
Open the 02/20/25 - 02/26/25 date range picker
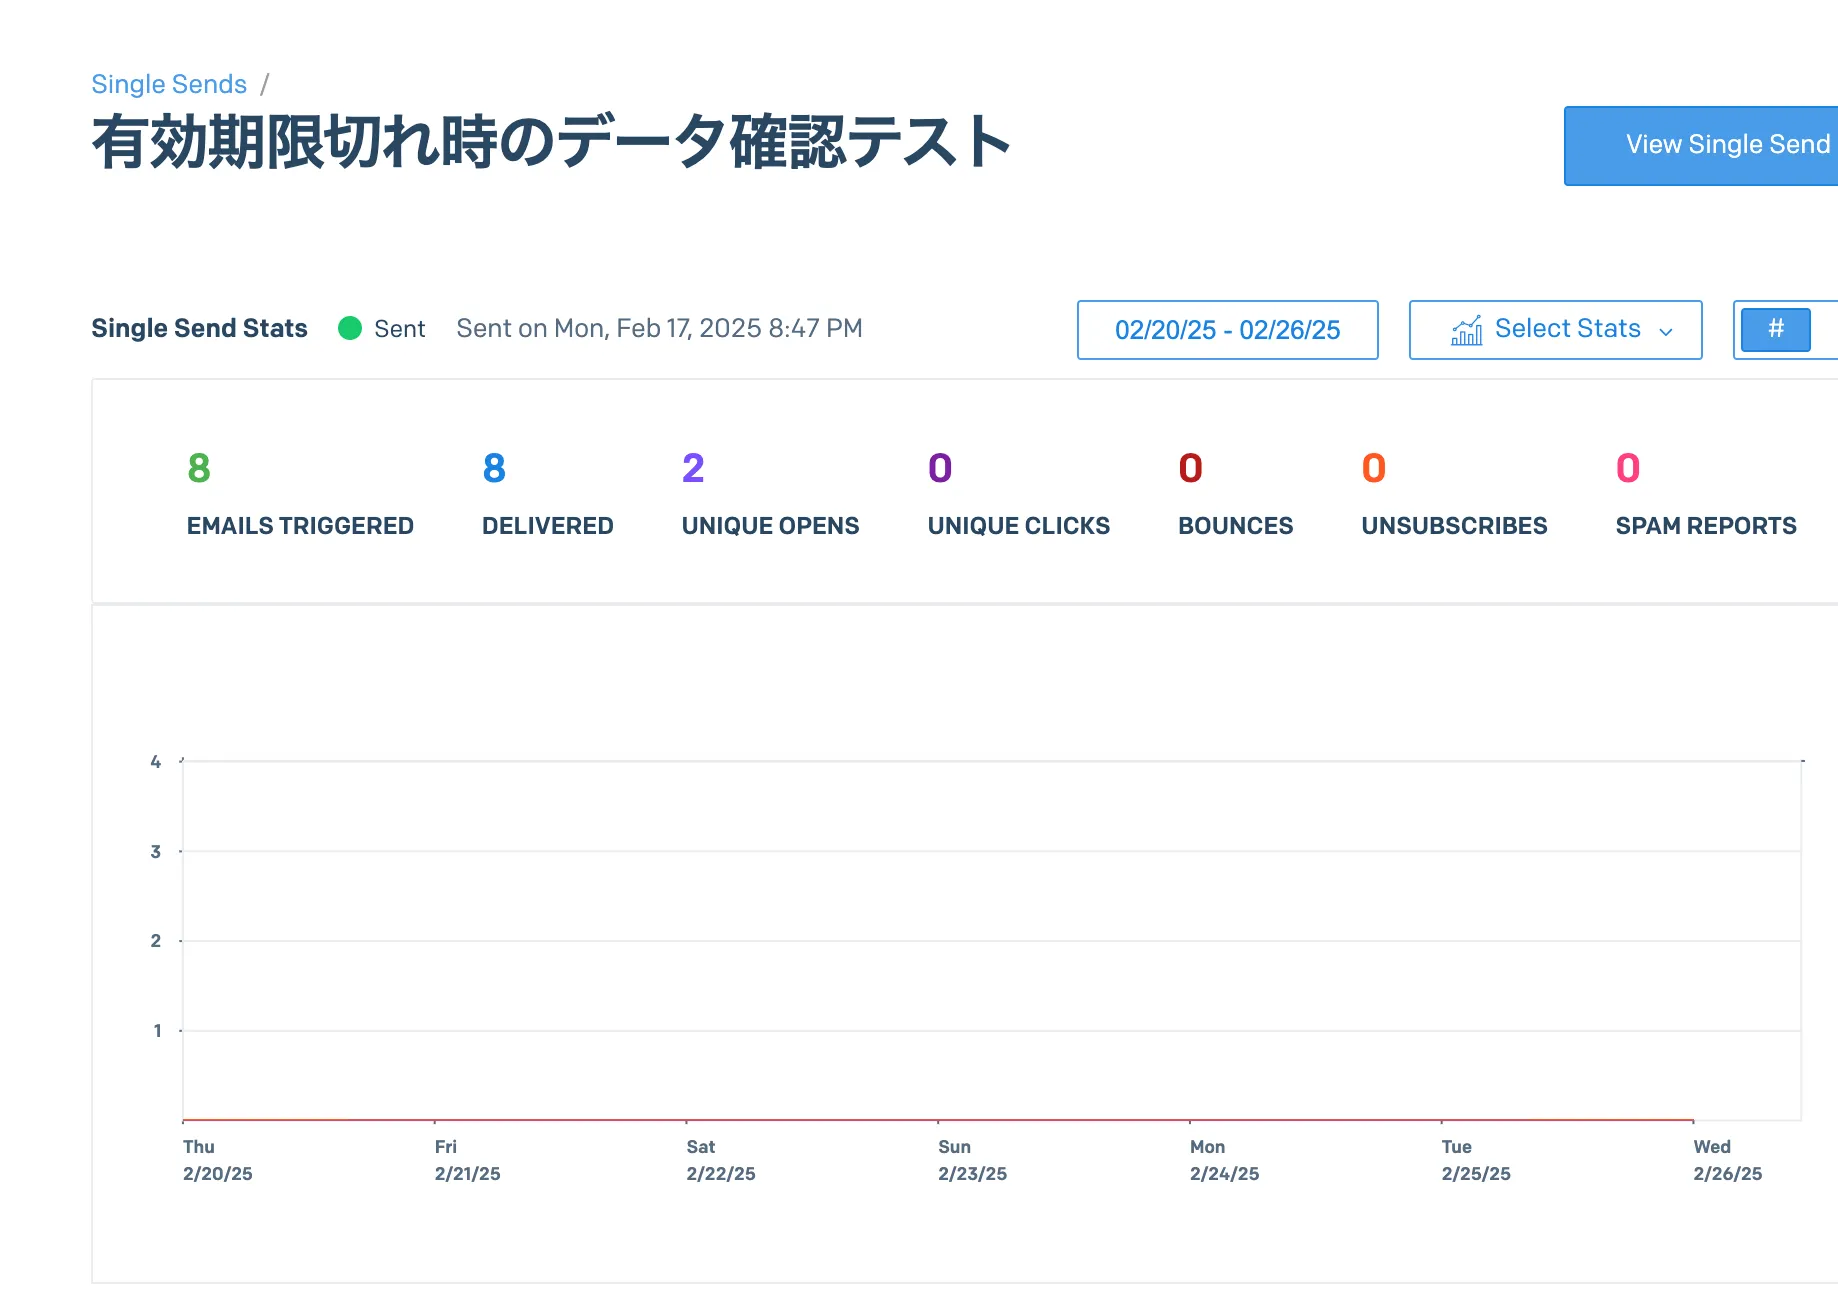[x=1227, y=330]
